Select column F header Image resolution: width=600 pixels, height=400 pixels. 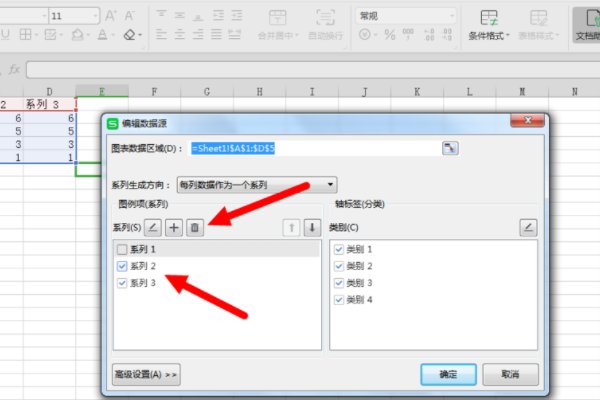154,92
